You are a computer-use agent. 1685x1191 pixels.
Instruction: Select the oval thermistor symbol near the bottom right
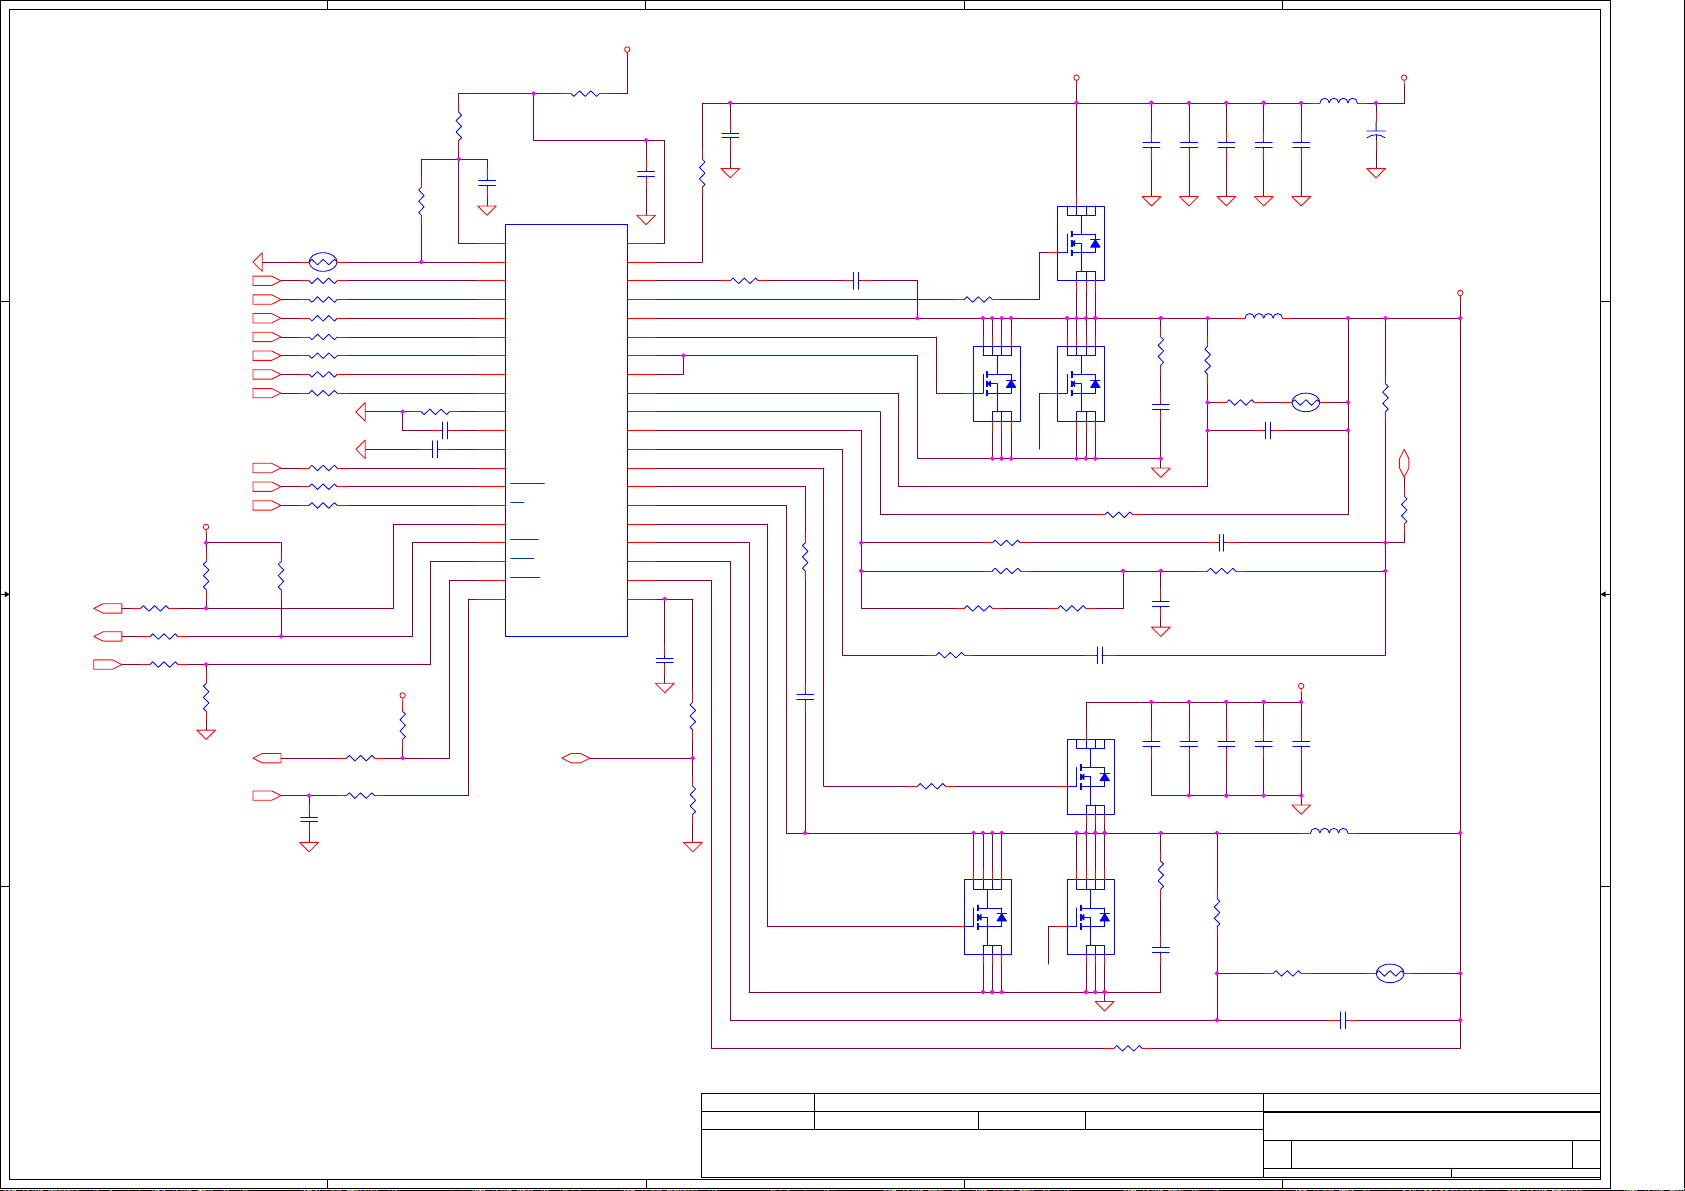[x=1390, y=973]
